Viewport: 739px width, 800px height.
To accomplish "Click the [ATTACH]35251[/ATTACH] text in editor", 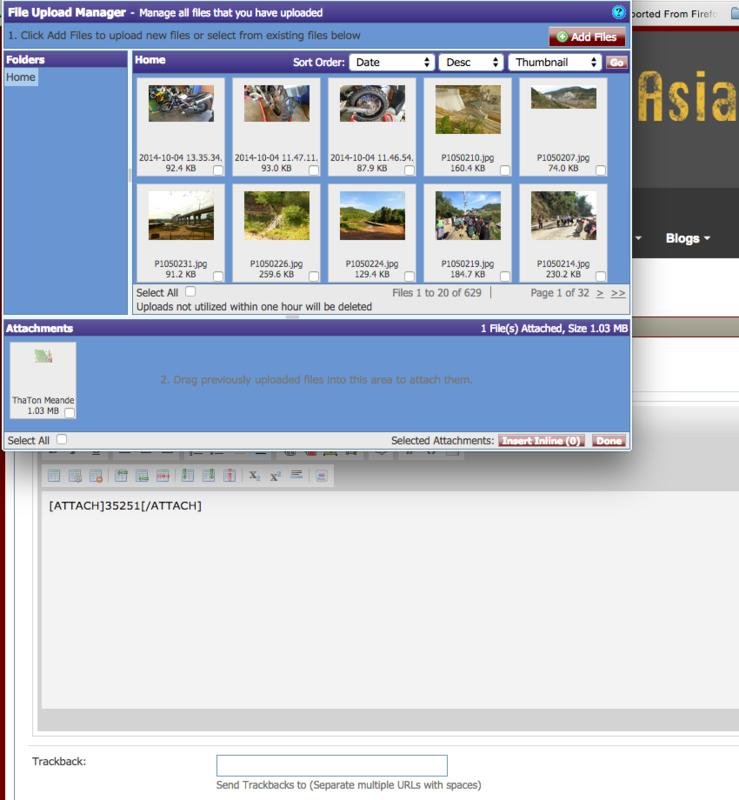I will pyautogui.click(x=125, y=506).
